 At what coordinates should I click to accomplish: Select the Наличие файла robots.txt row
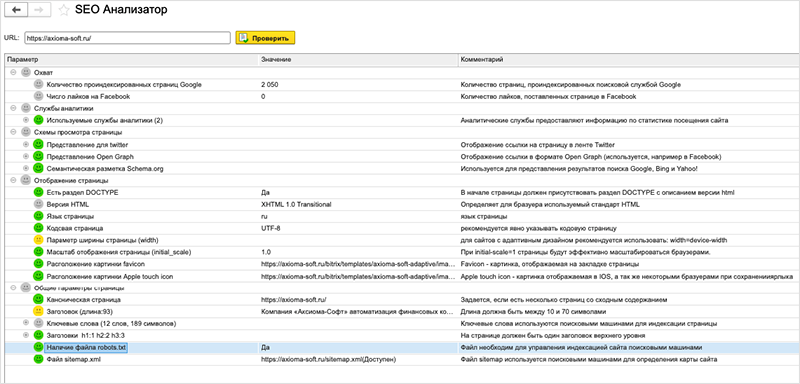pos(402,347)
